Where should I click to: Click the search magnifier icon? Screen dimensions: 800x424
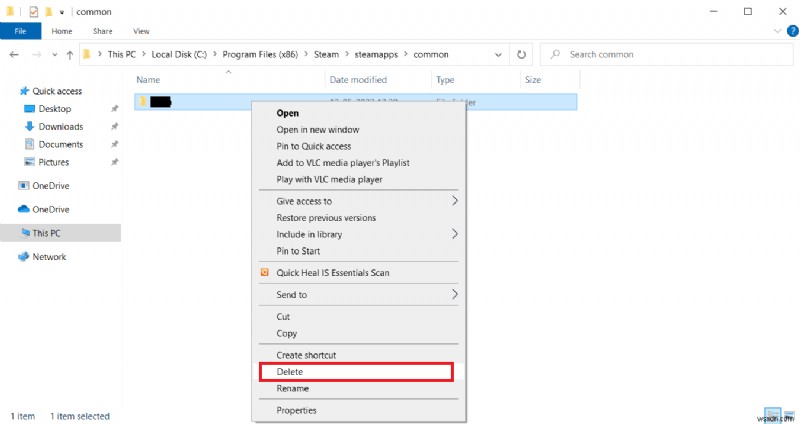click(555, 54)
